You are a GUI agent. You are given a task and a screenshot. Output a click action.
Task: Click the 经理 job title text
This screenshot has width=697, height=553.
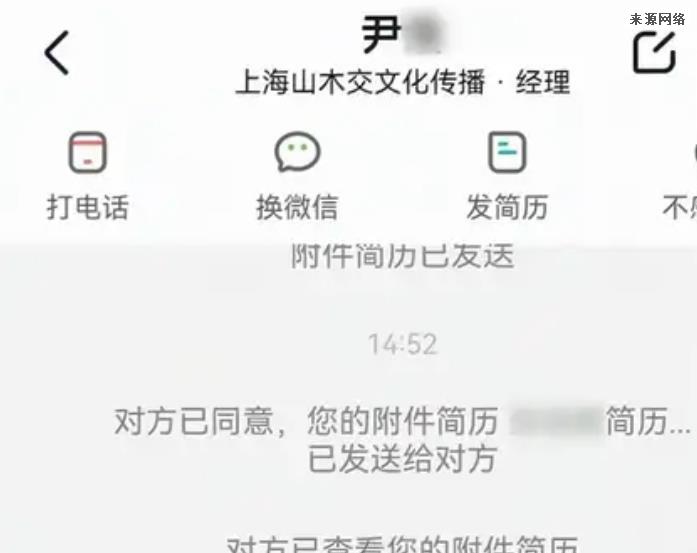[x=543, y=83]
